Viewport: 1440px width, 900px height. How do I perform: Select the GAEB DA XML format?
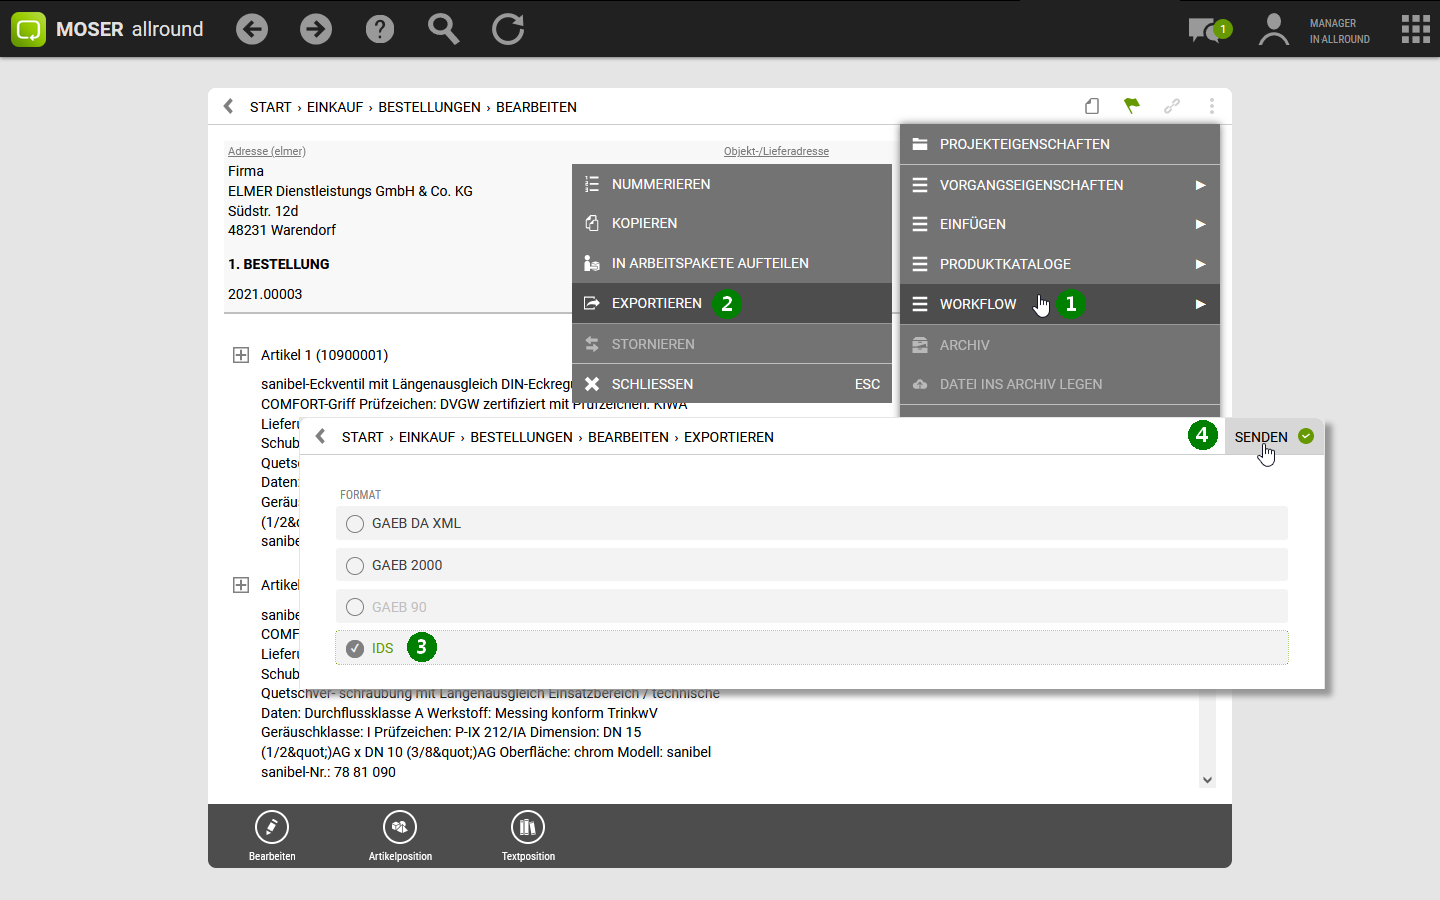355,524
